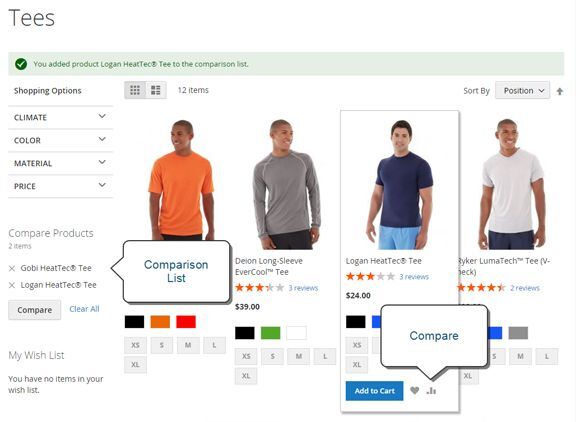Image resolution: width=576 pixels, height=422 pixels.
Task: Switch to list view mode
Action: pos(156,90)
